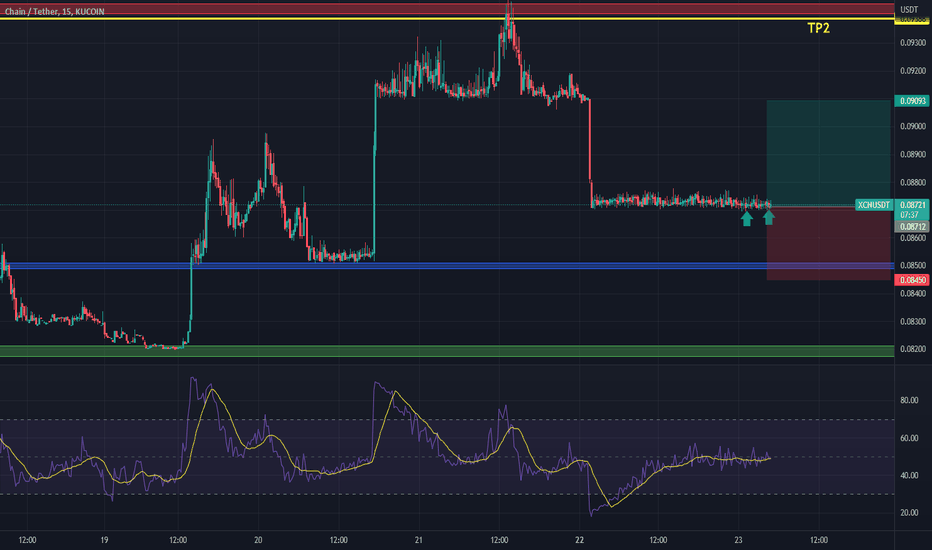The width and height of the screenshot is (932, 550).
Task: Select the yellow TP2 horizontal line
Action: (x=447, y=19)
